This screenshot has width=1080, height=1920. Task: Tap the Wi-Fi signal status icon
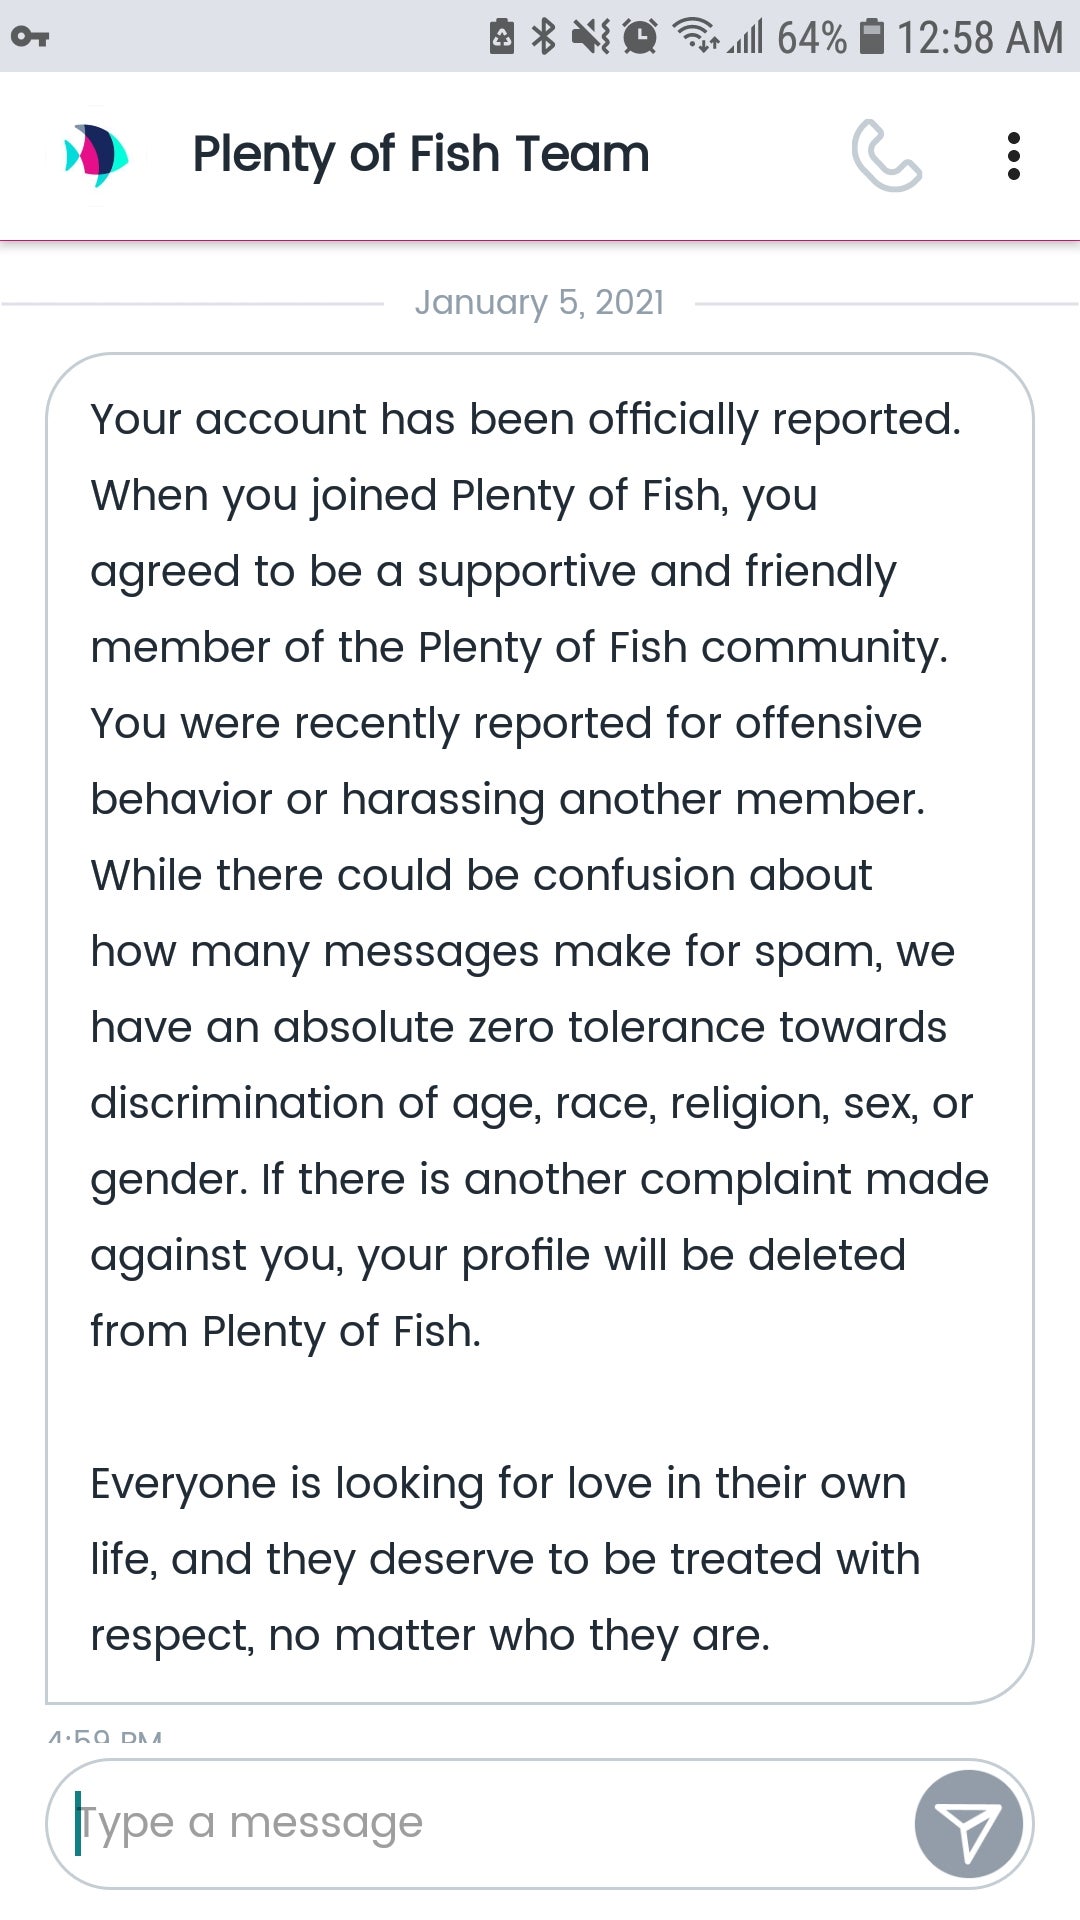(695, 35)
